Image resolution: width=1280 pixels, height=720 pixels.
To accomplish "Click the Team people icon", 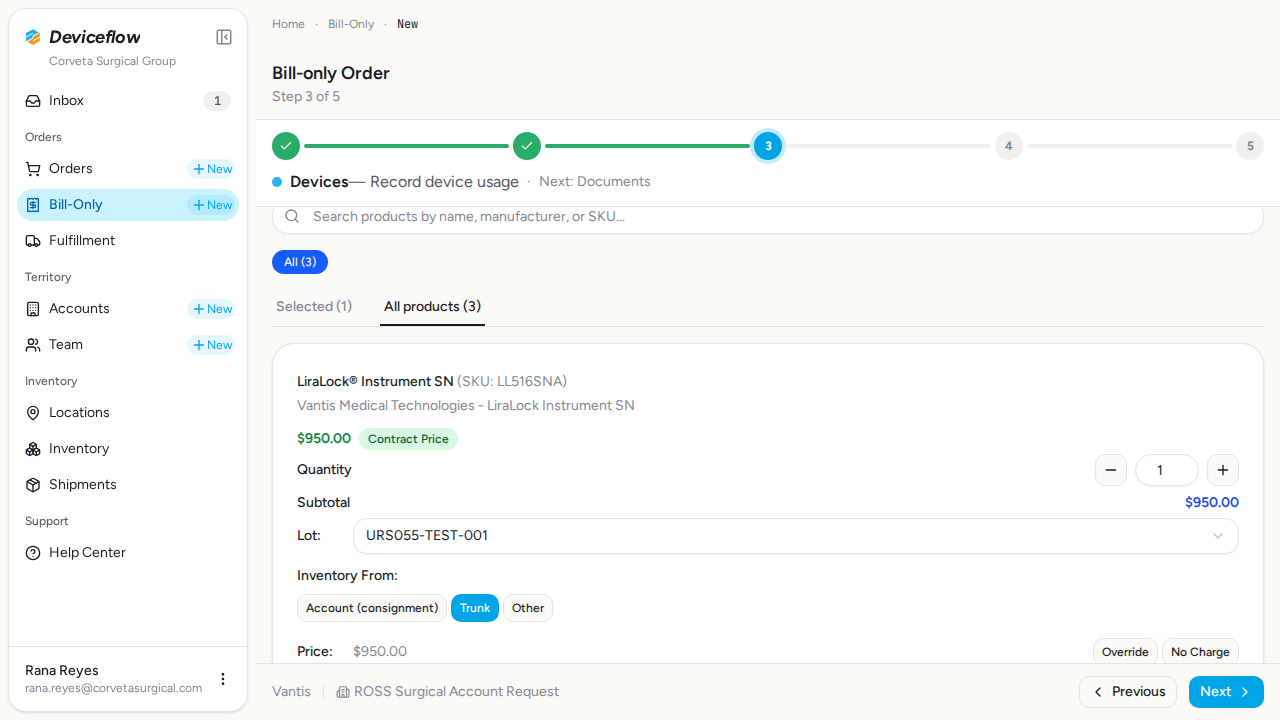I will click(x=33, y=345).
